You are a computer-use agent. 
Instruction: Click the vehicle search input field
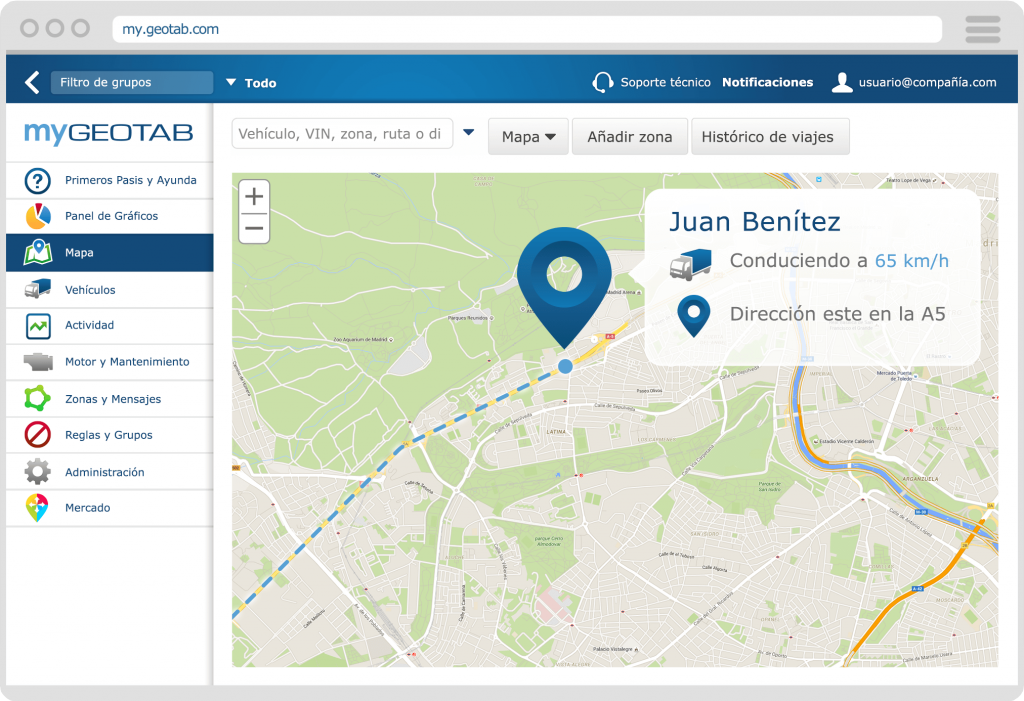click(x=342, y=134)
